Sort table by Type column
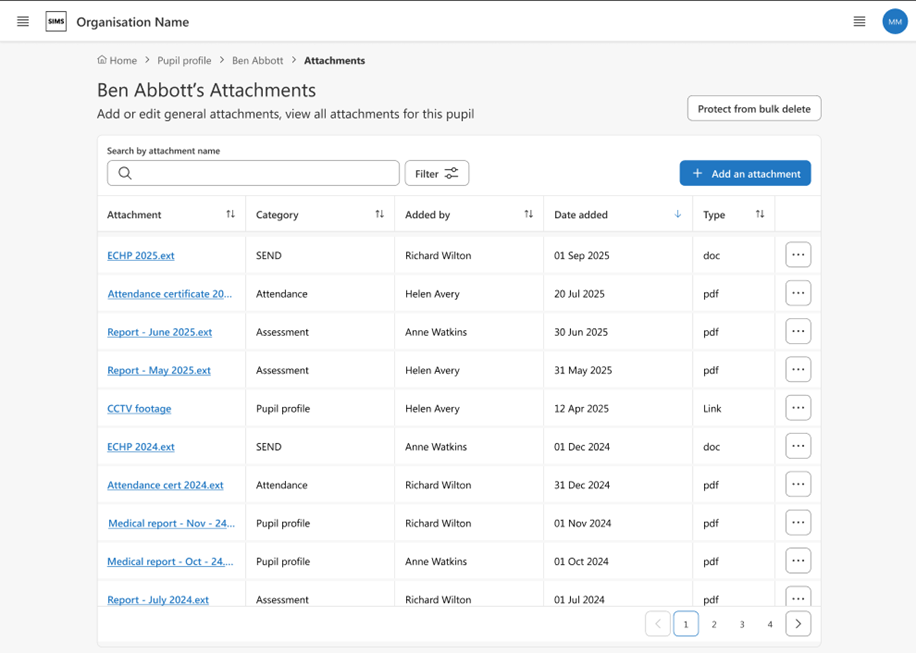Image resolution: width=916 pixels, height=653 pixels. (x=760, y=214)
